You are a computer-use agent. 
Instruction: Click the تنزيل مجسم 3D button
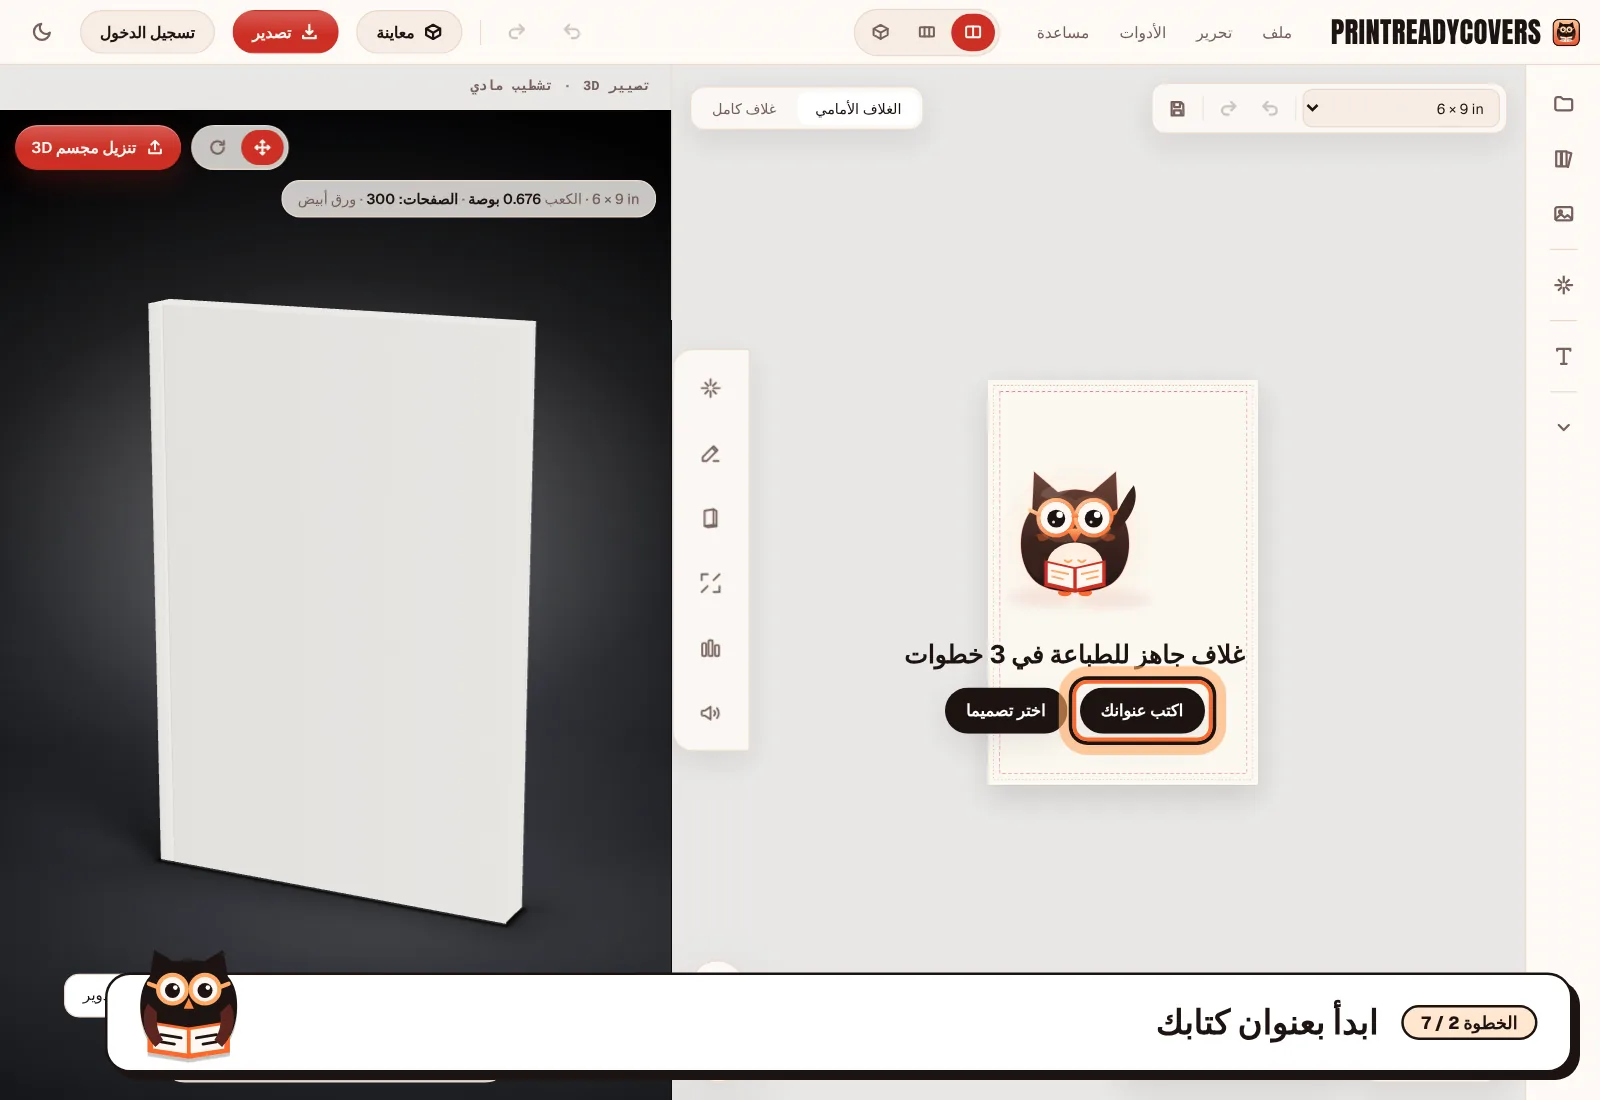[x=98, y=147]
